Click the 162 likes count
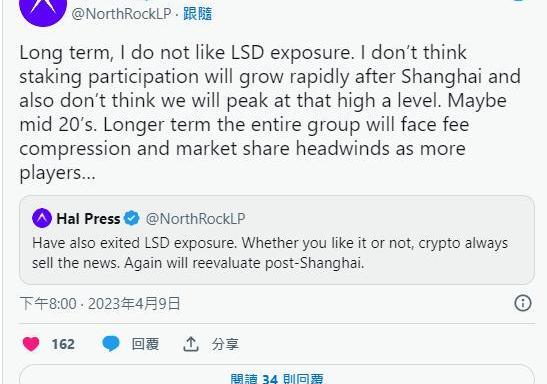This screenshot has width=547, height=384. (x=63, y=344)
